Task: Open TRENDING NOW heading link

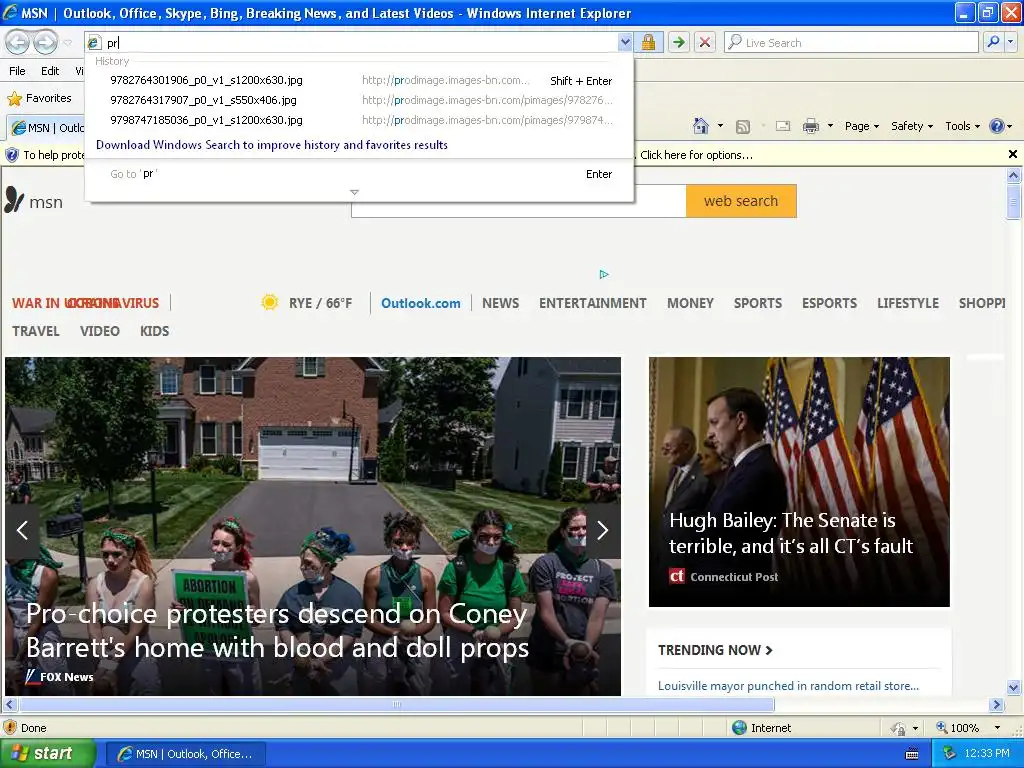Action: [715, 650]
